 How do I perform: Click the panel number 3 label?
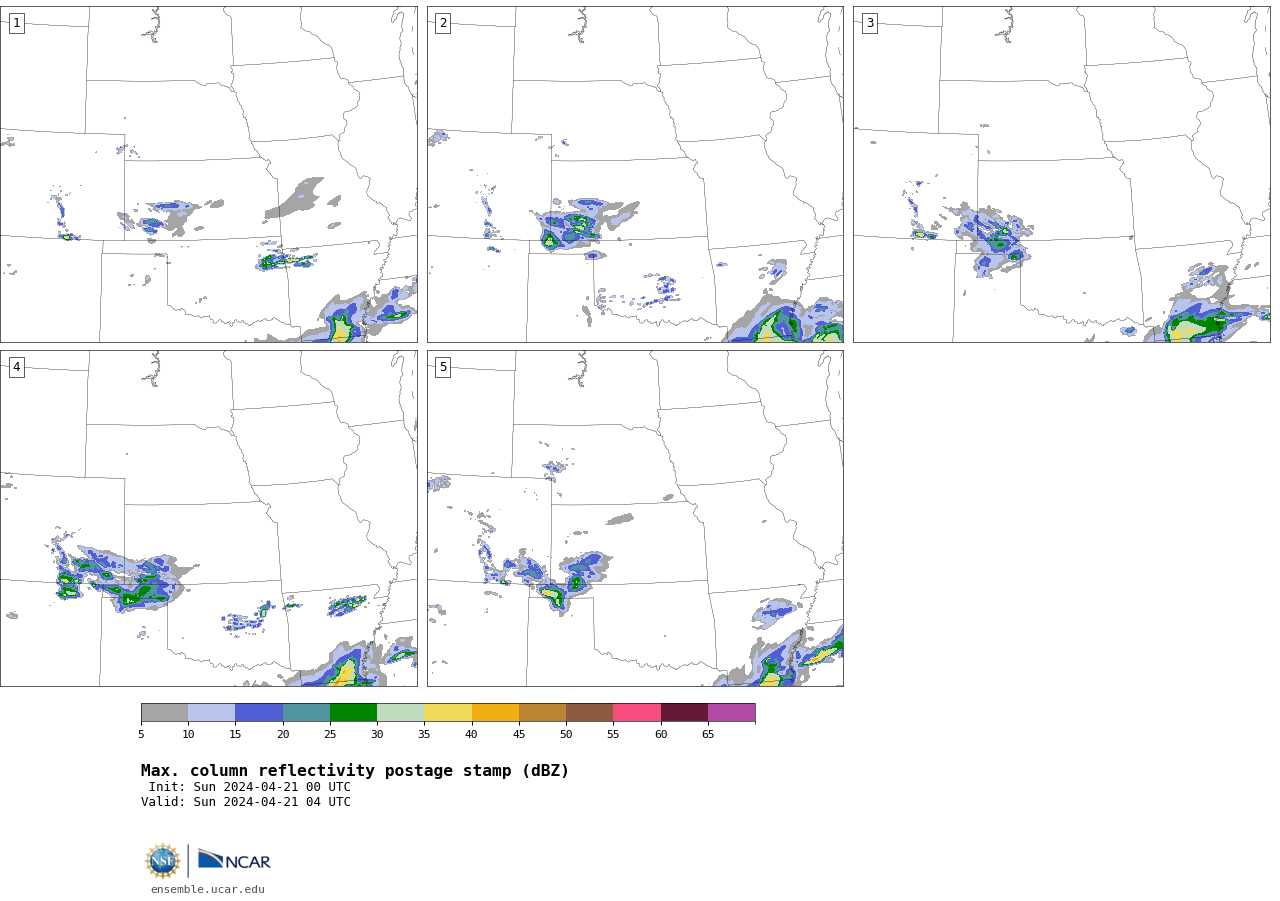click(869, 23)
